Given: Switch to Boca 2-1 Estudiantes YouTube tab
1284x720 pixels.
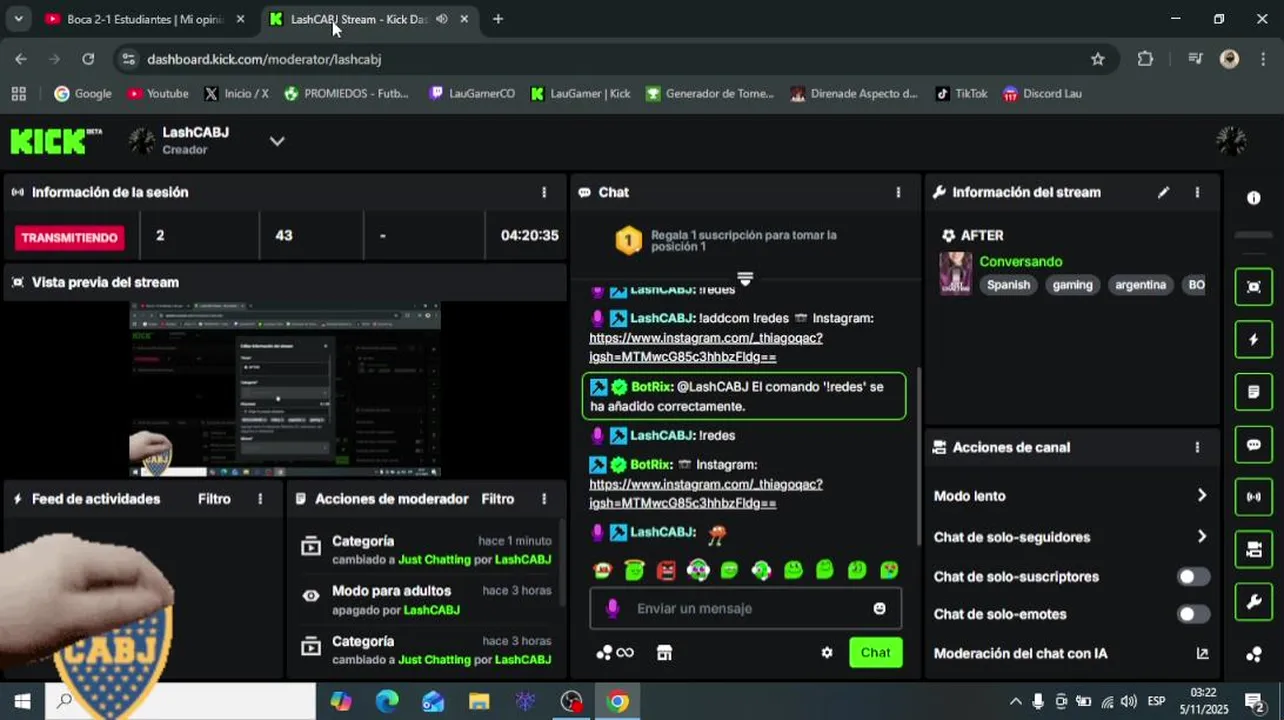Looking at the screenshot, I should click(x=146, y=19).
